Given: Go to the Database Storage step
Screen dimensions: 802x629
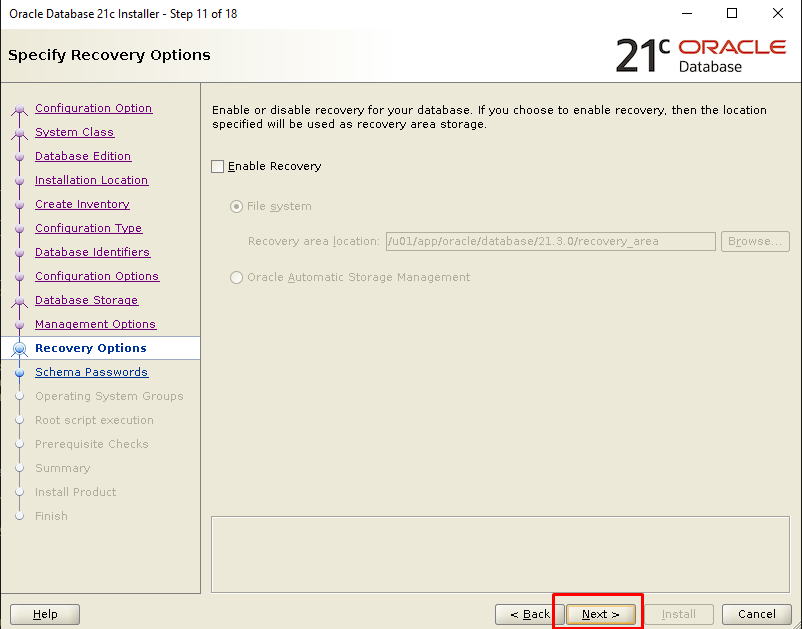Looking at the screenshot, I should pyautogui.click(x=86, y=301).
